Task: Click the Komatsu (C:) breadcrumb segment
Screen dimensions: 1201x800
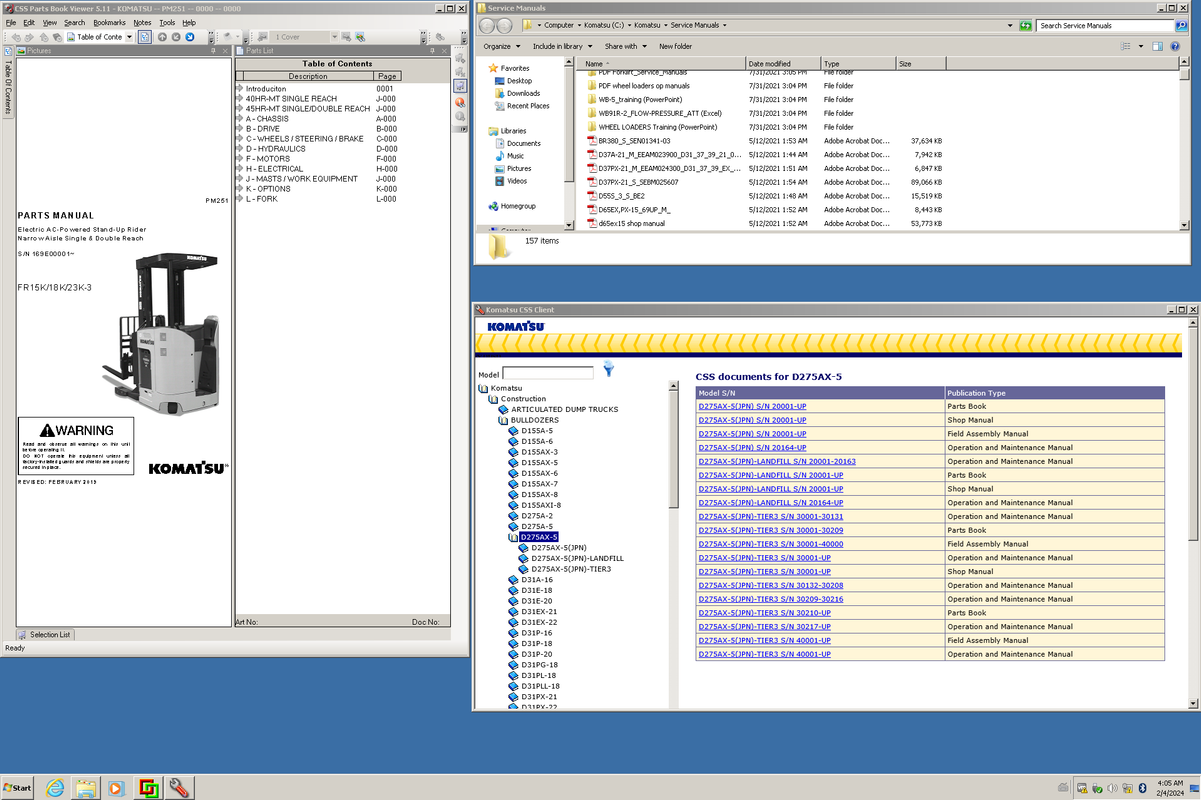Action: tap(604, 25)
